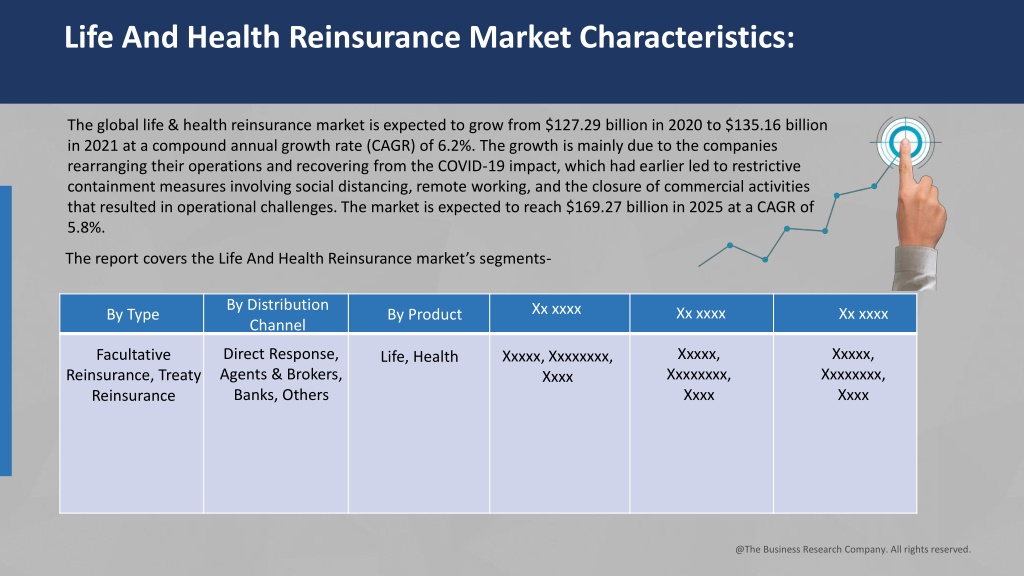1024x576 pixels.
Task: Select the 'Life, Health' table cell
Action: point(419,423)
